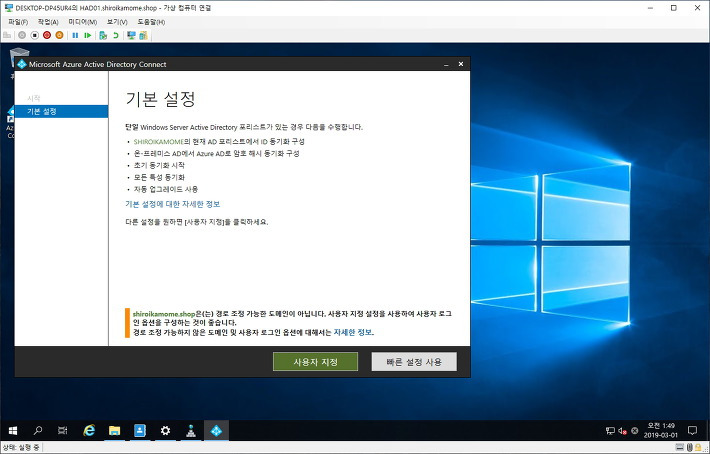Open the Action Center notification icon
The width and height of the screenshot is (710, 454).
click(x=692, y=430)
